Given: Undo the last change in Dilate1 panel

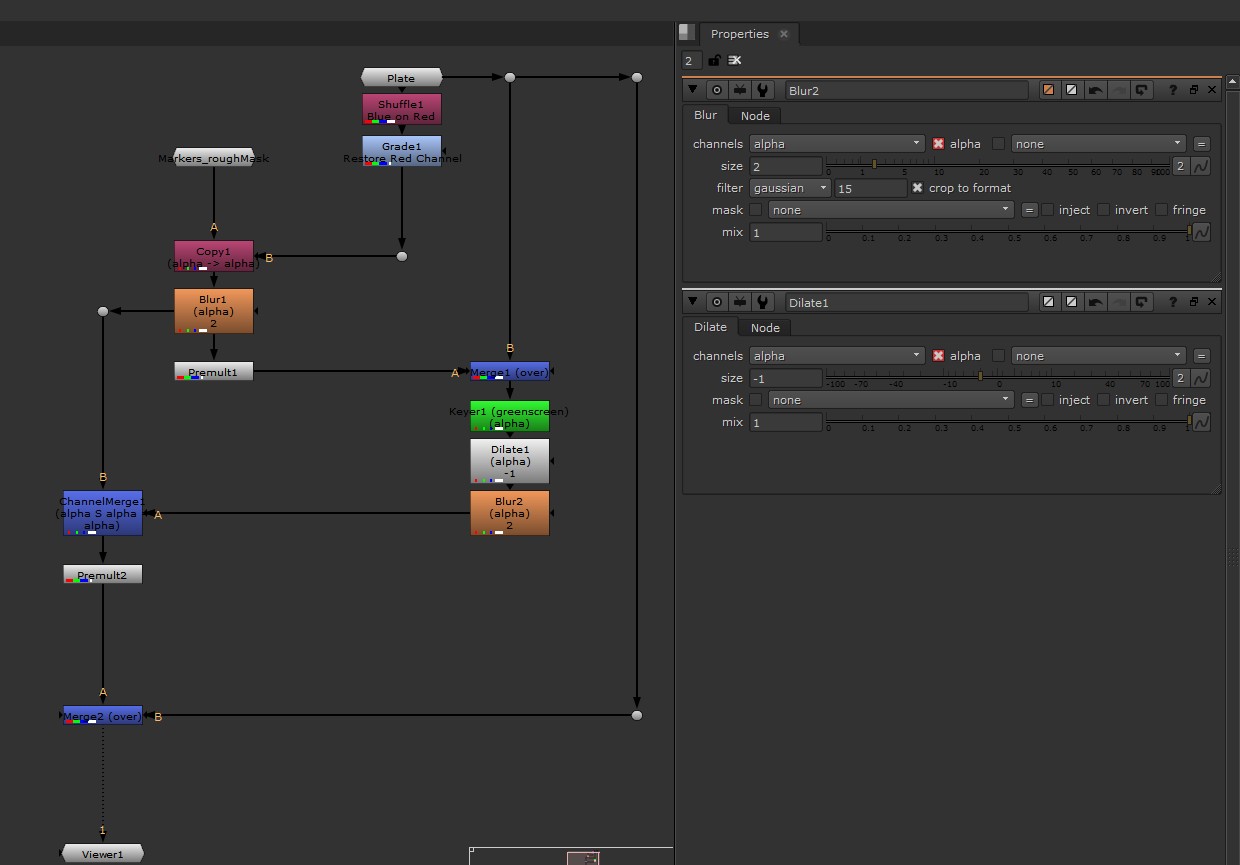Looking at the screenshot, I should (x=1095, y=302).
